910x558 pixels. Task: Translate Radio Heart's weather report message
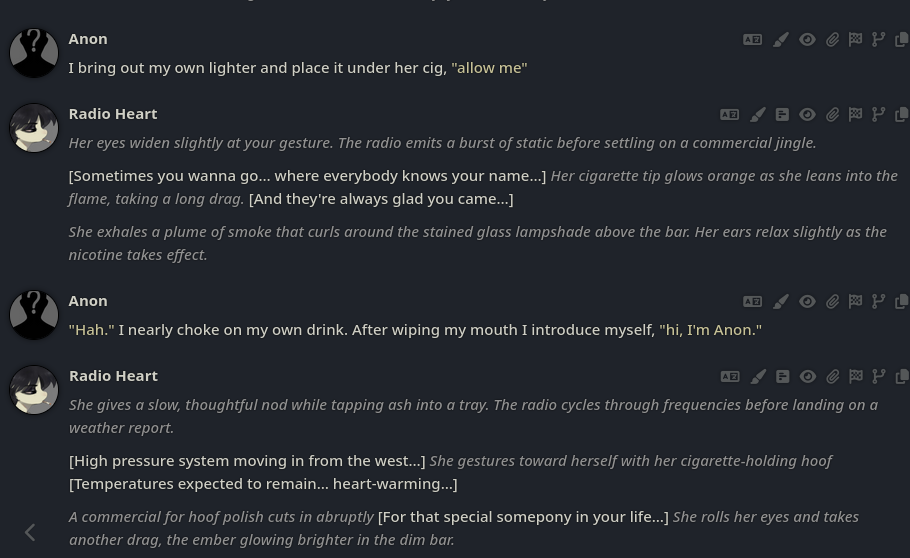point(730,377)
